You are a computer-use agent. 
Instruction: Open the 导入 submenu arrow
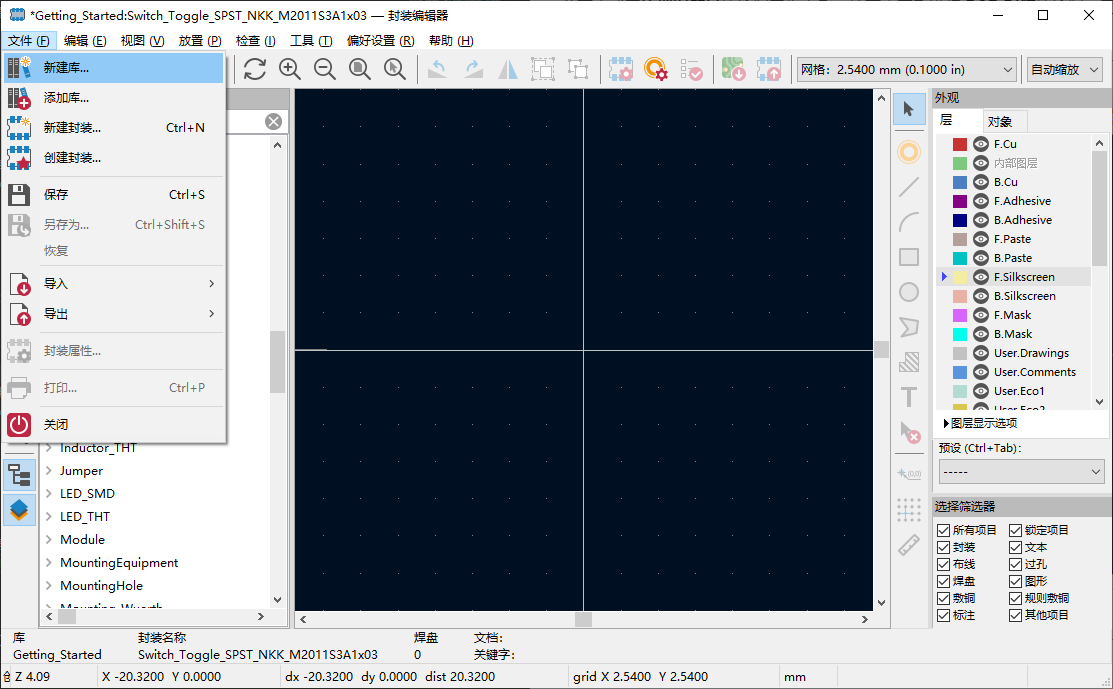coord(212,284)
